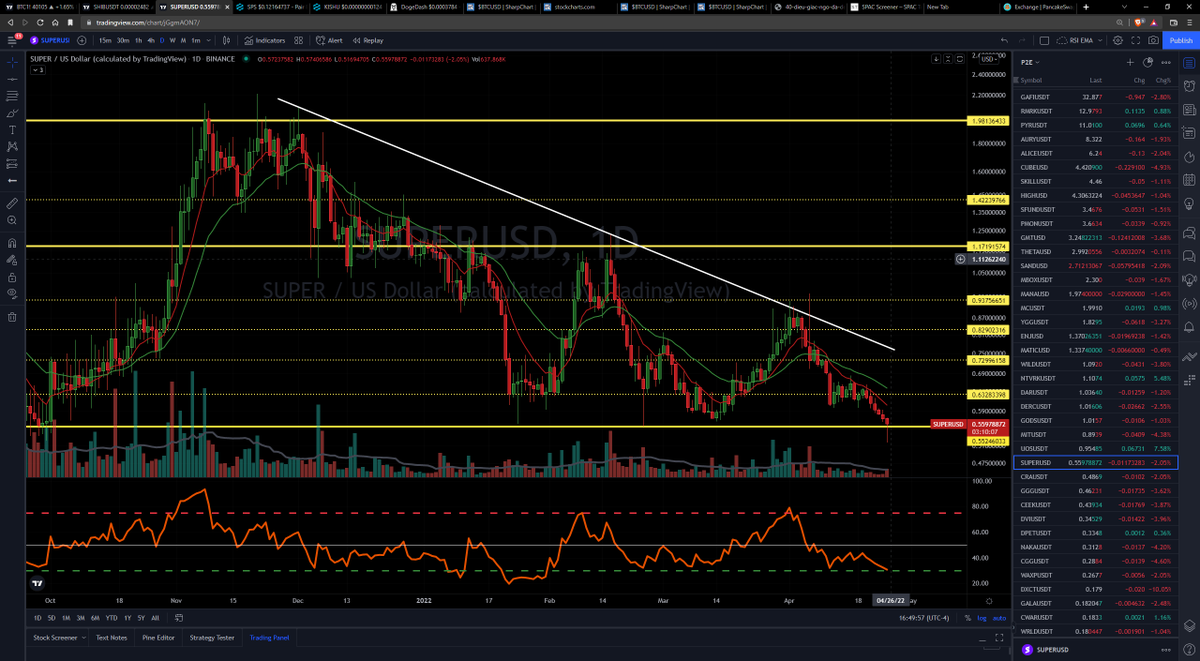The height and width of the screenshot is (661, 1200).
Task: Open the candlestick chart style menu
Action: click(x=226, y=41)
